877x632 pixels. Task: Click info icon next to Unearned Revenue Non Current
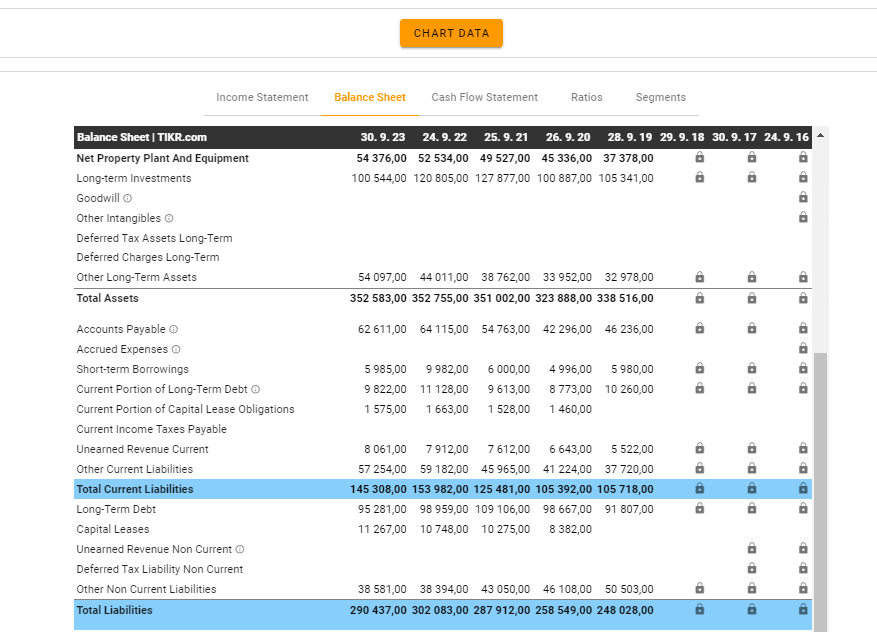[x=240, y=549]
